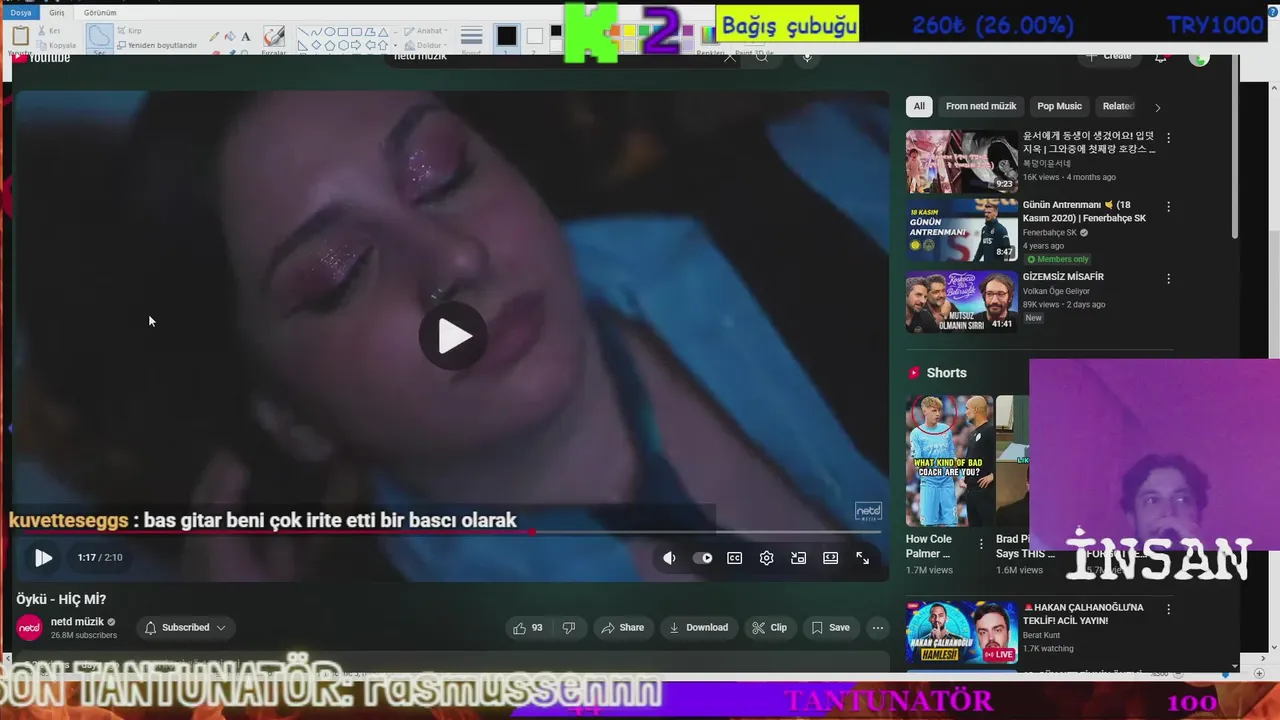Select the From netd müzik chip
Image resolution: width=1280 pixels, height=720 pixels.
click(x=981, y=107)
